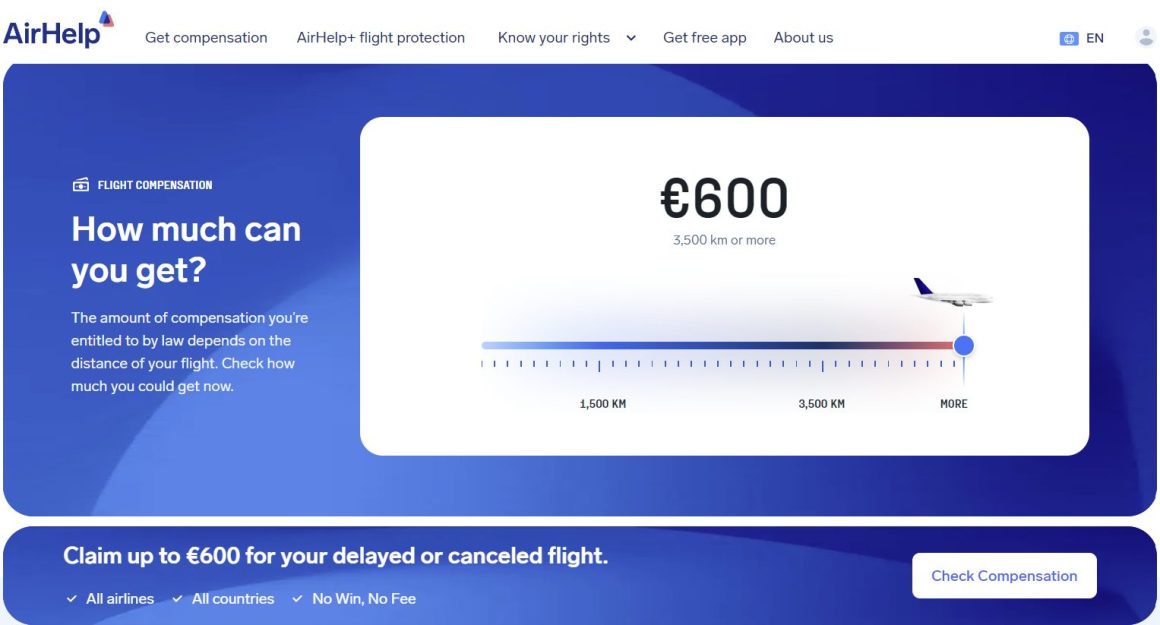Click the AirHelp logo
1160x625 pixels.
click(x=55, y=32)
